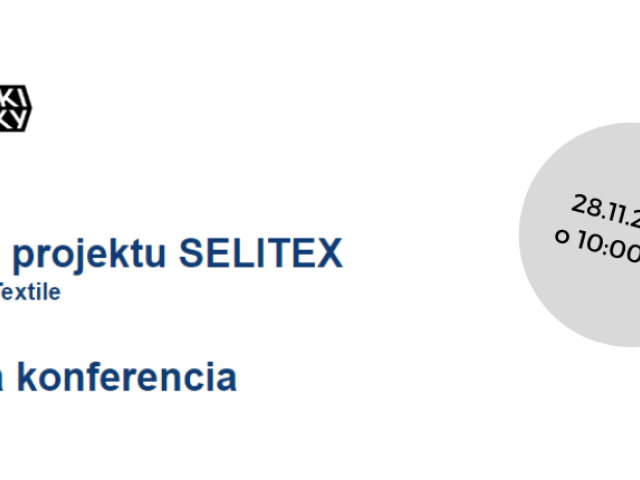640x480 pixels.
Task: Select the word 'SELITEX' in heading
Action: [x=260, y=253]
